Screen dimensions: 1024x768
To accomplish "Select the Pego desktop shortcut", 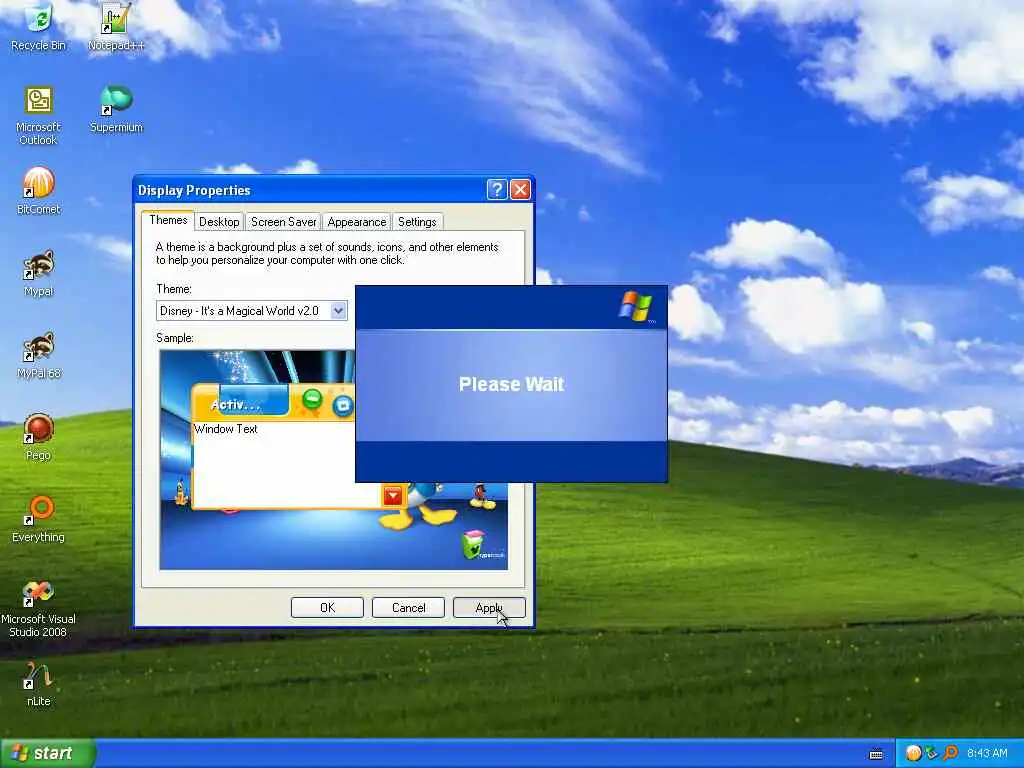I will (x=38, y=437).
